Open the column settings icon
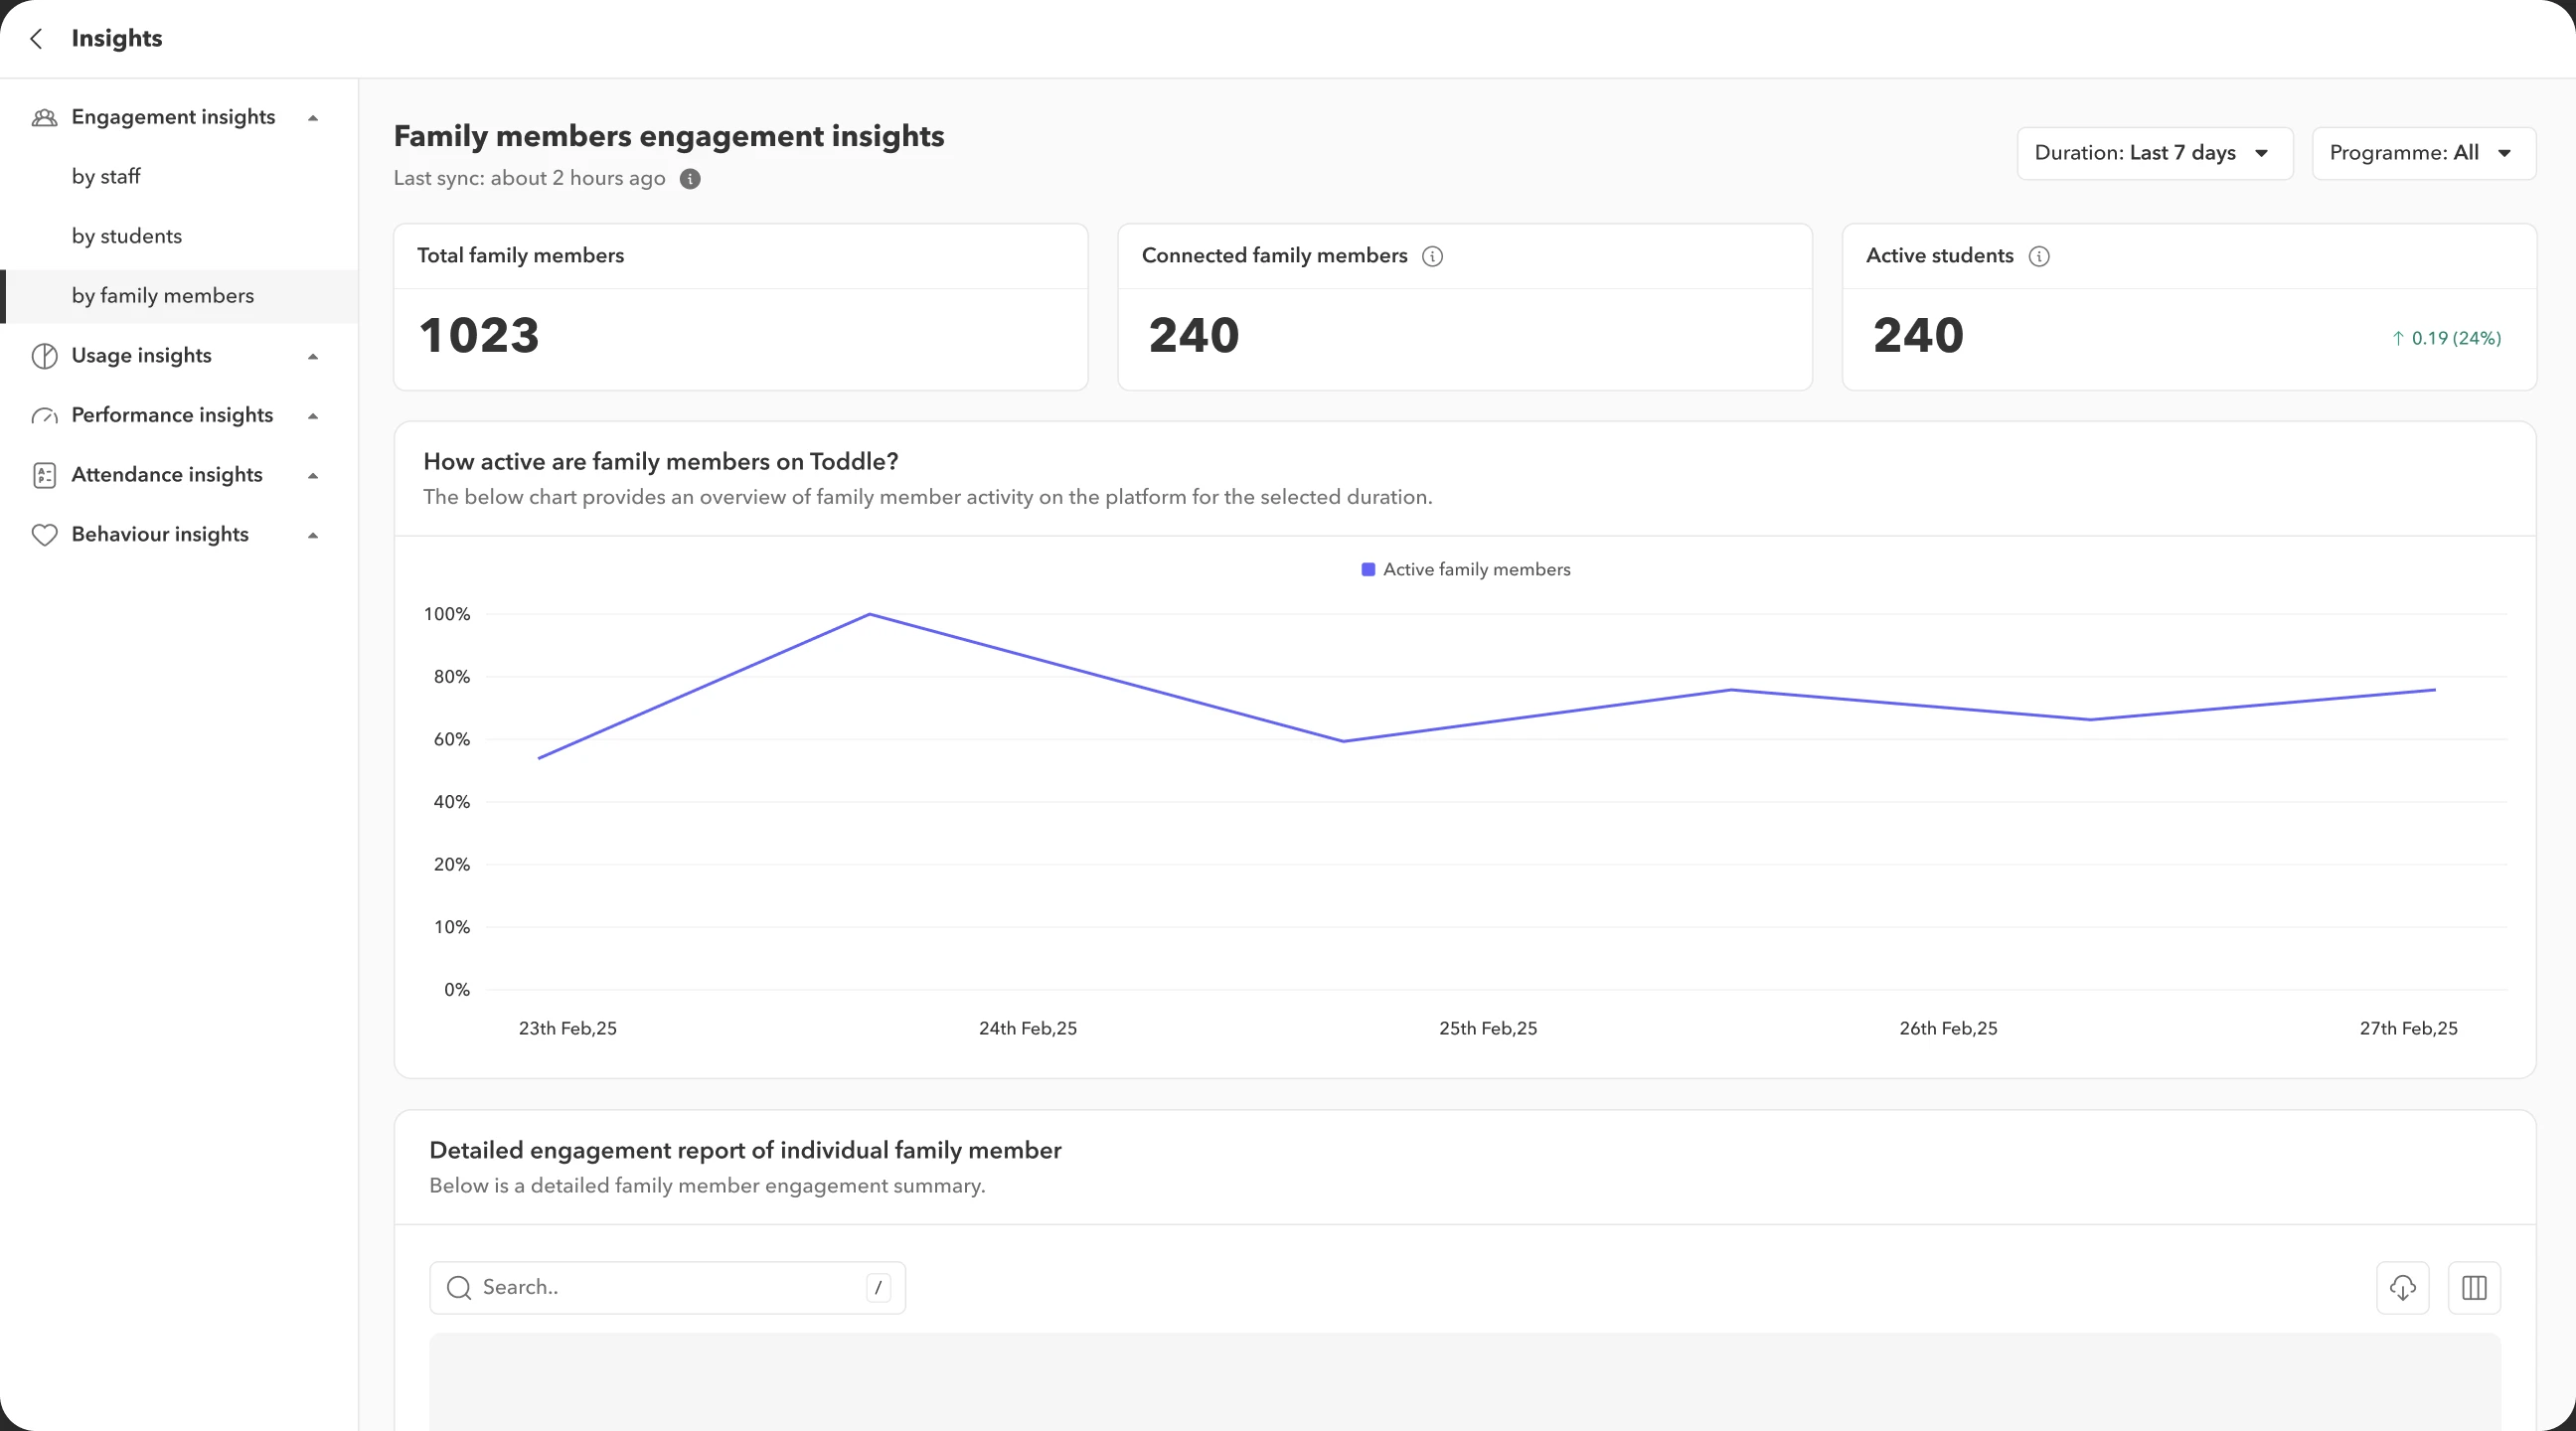 coord(2474,1288)
